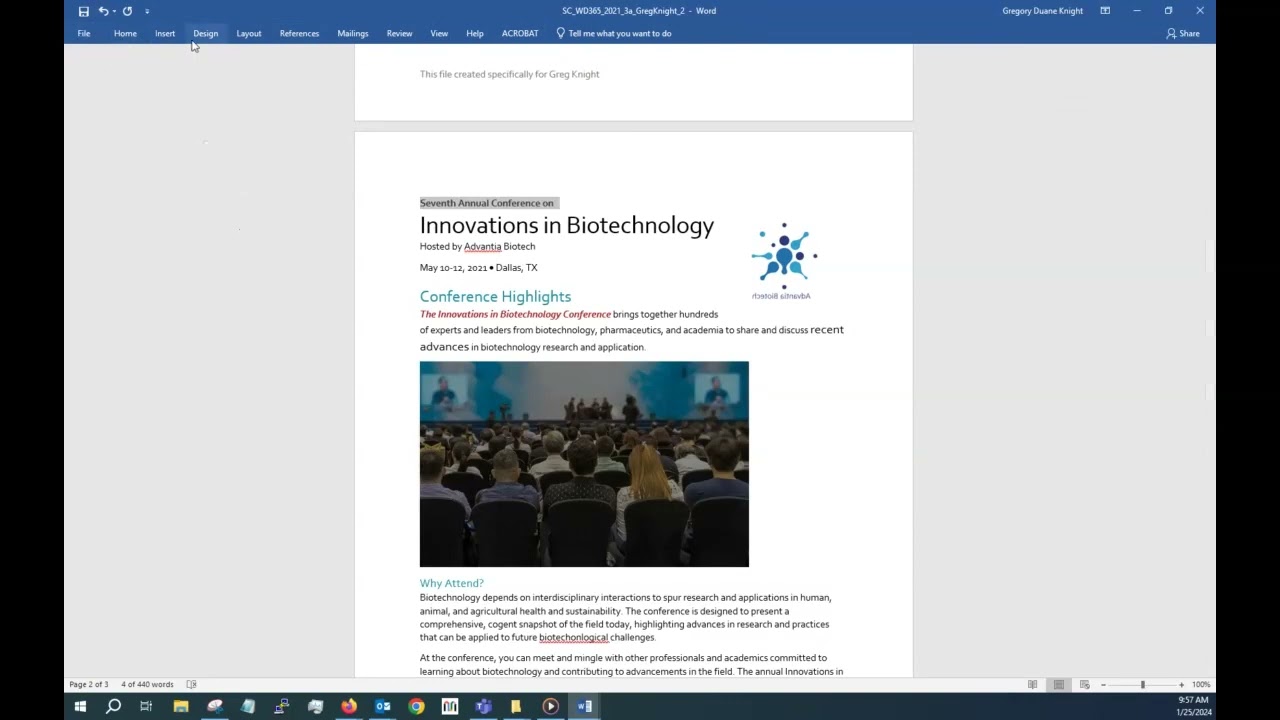Switch to Print Layout view icon
Image resolution: width=1280 pixels, height=720 pixels.
point(1058,684)
